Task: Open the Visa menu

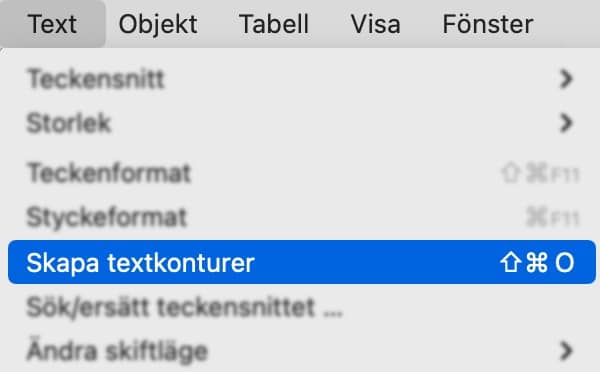Action: pos(375,24)
